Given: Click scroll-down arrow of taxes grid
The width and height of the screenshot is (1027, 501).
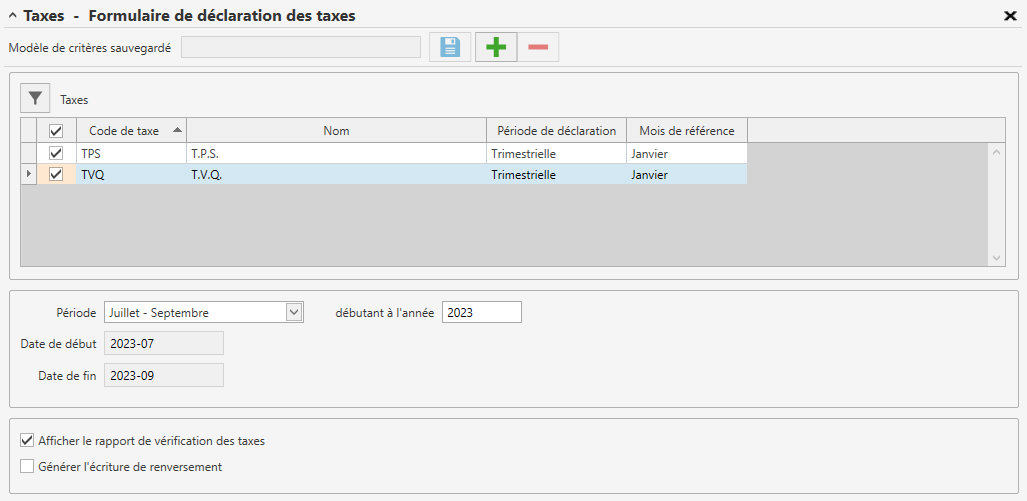Looking at the screenshot, I should point(996,258).
